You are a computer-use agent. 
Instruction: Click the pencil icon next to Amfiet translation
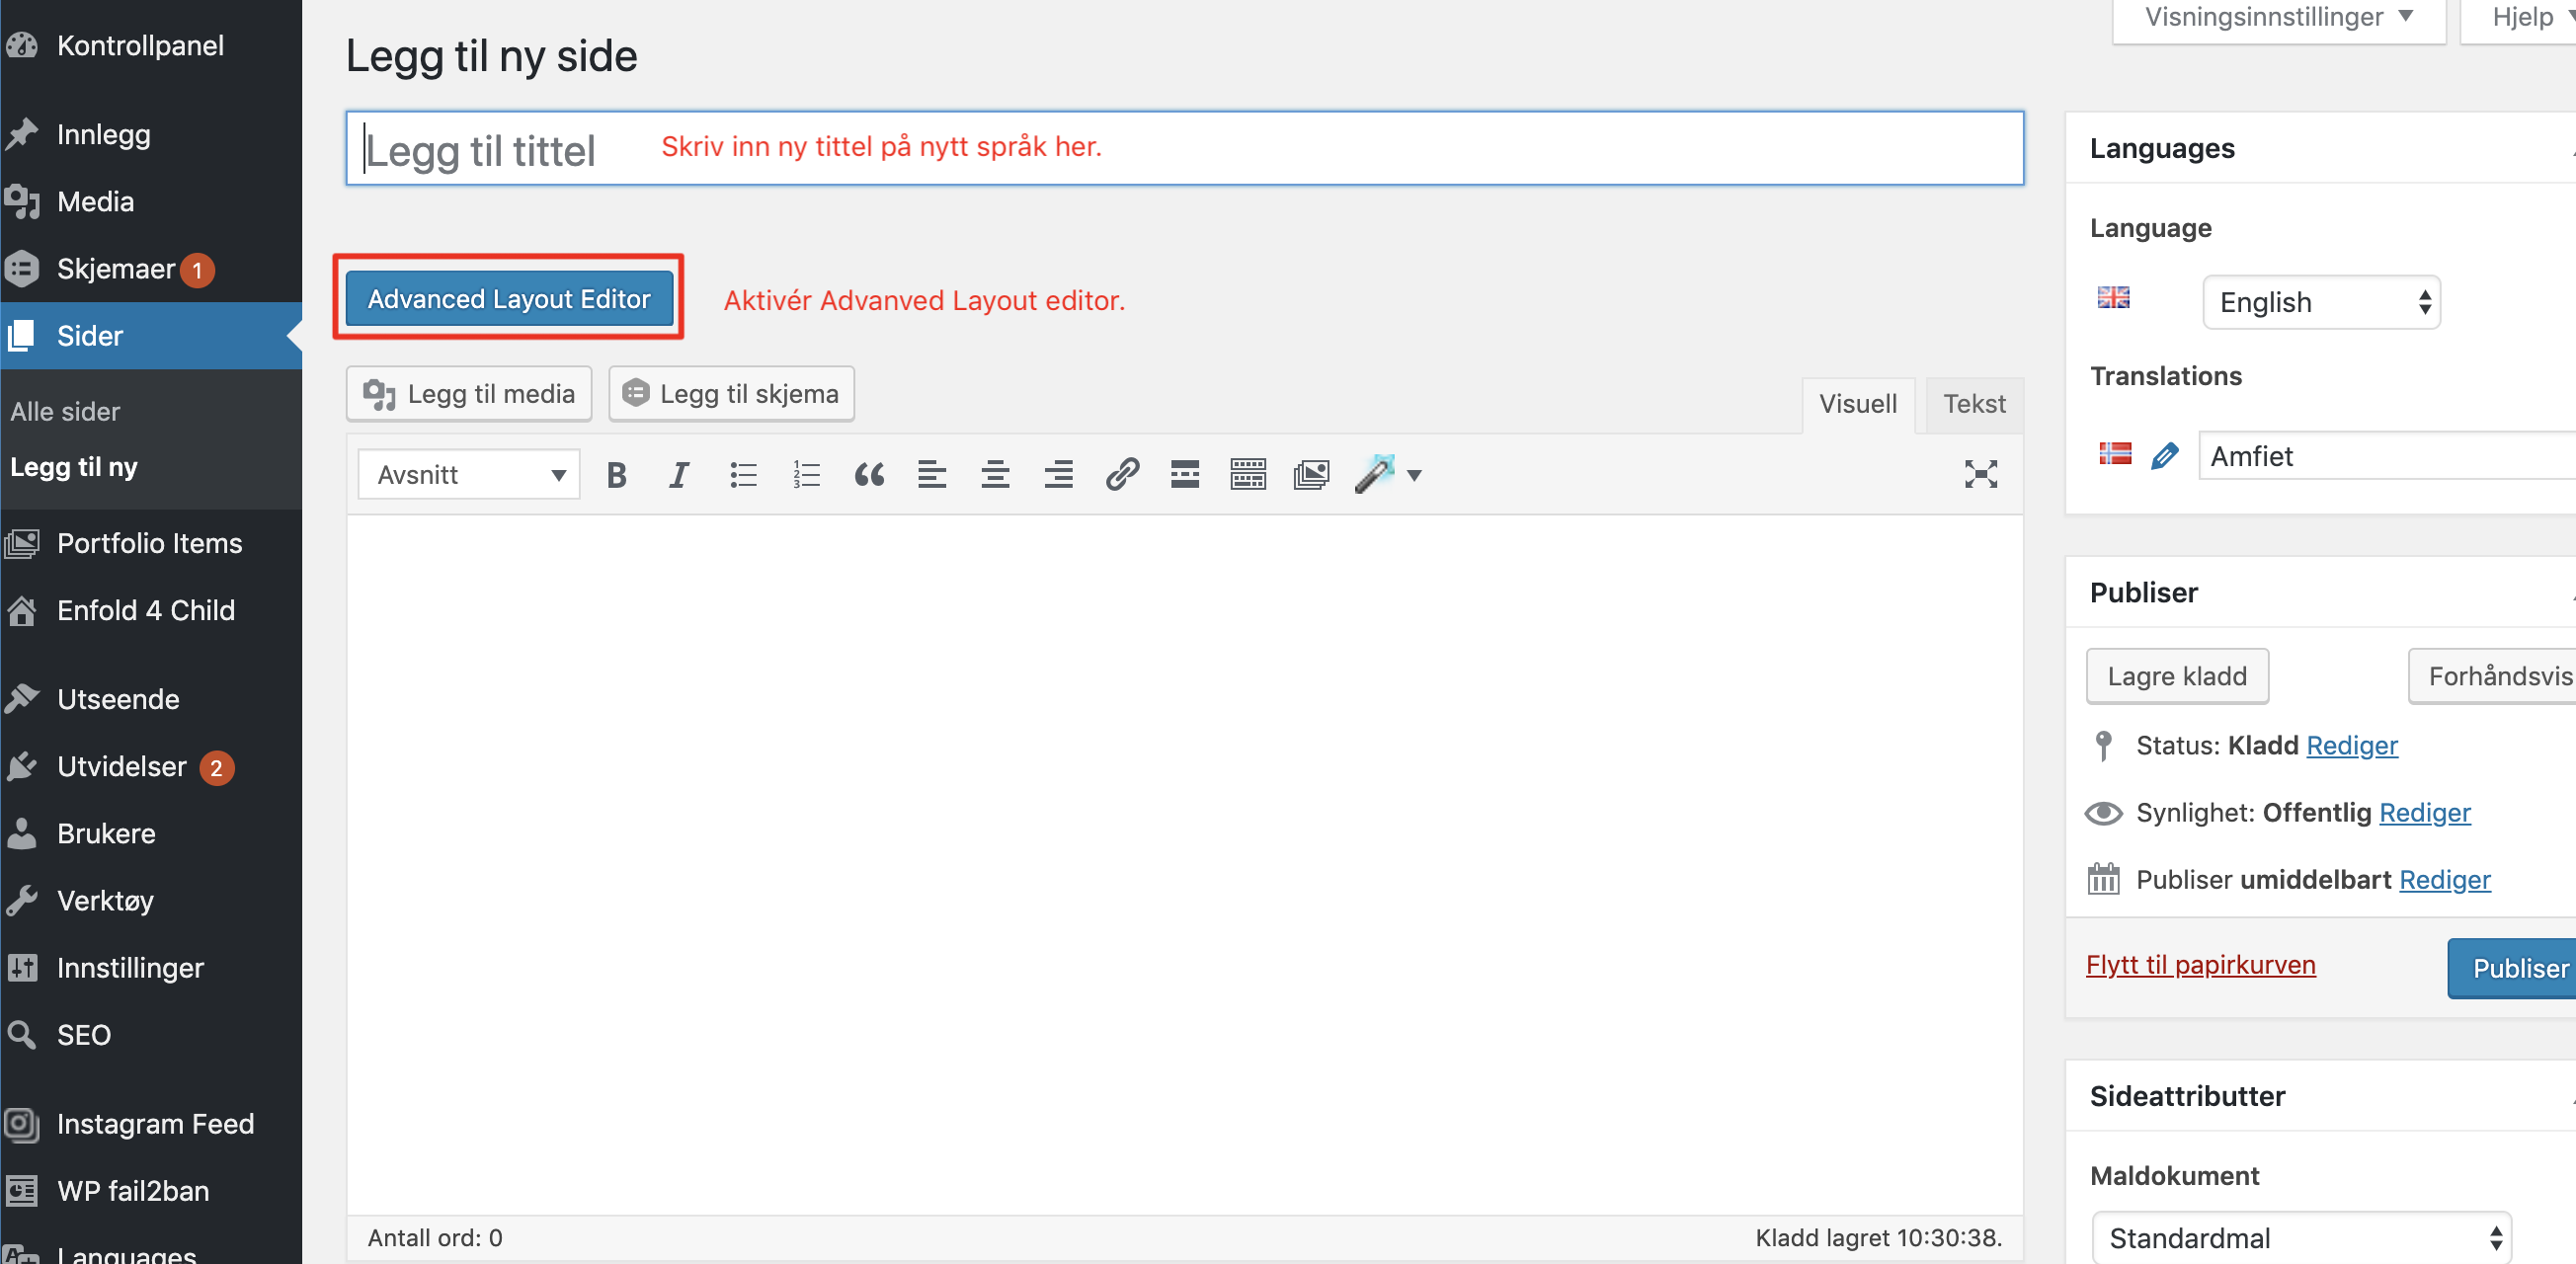click(x=2164, y=456)
